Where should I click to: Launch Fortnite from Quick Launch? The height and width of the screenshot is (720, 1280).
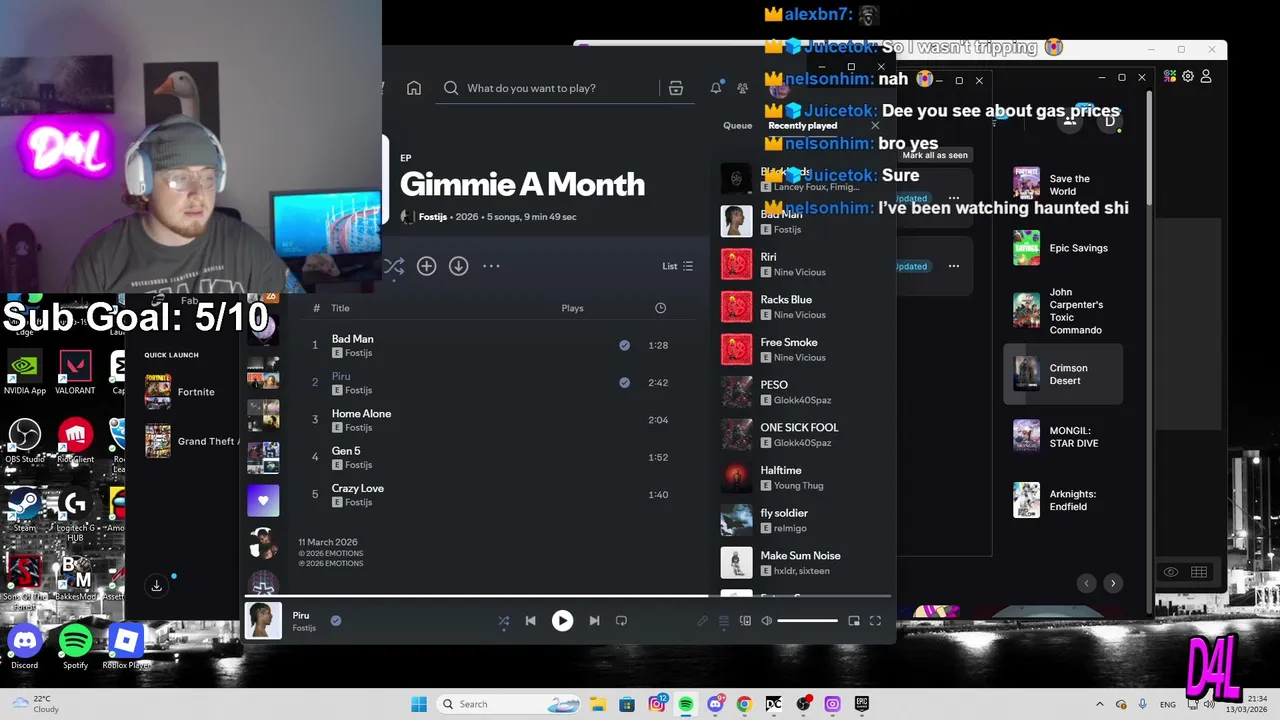180,392
